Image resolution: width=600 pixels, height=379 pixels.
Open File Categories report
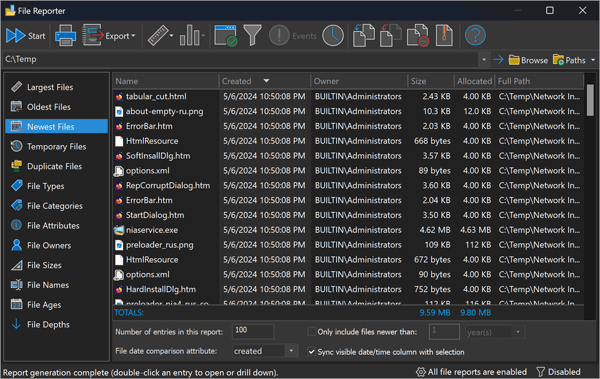(x=57, y=206)
